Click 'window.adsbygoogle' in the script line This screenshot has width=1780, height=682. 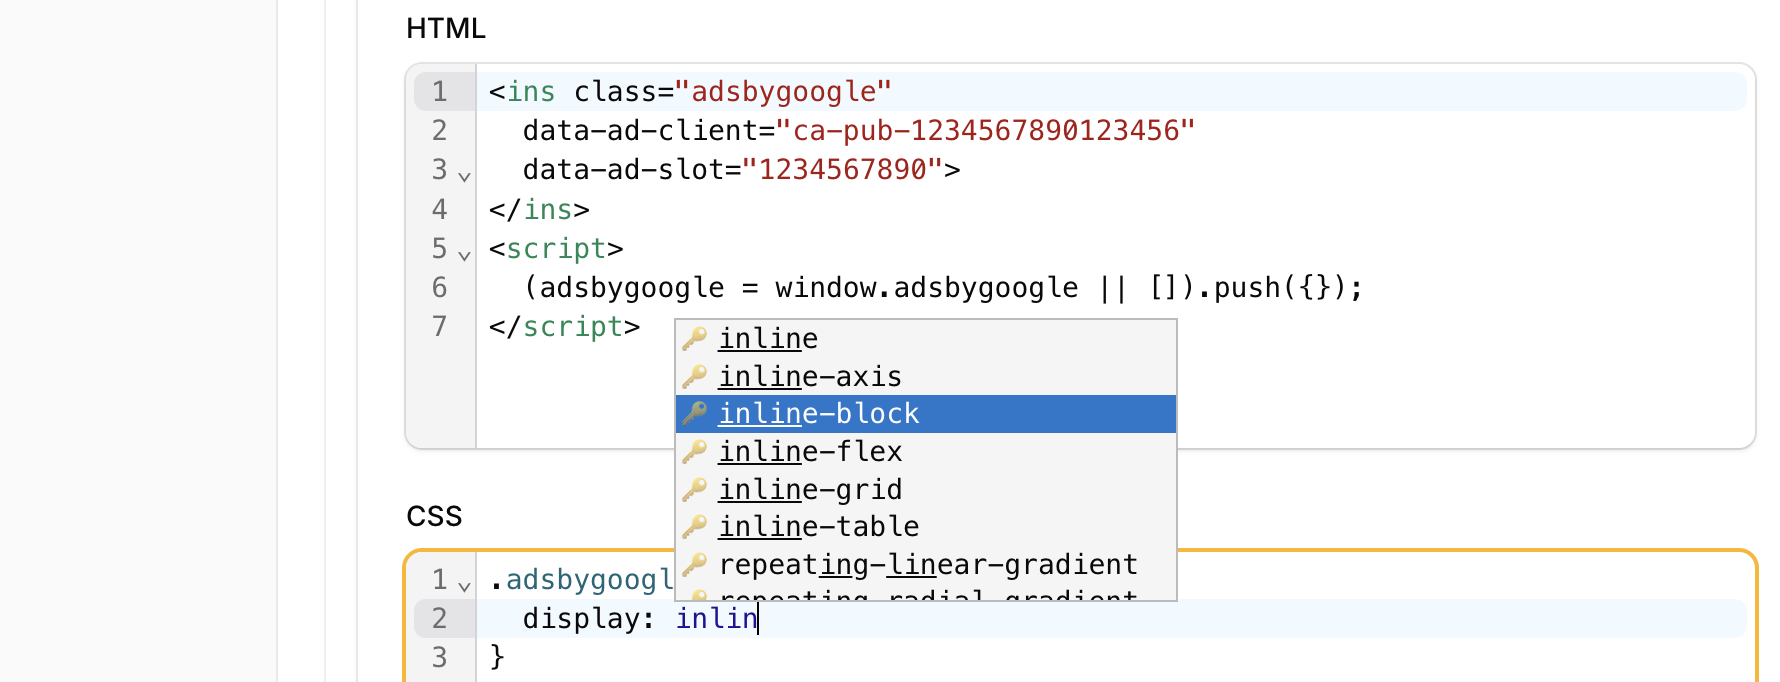[926, 288]
